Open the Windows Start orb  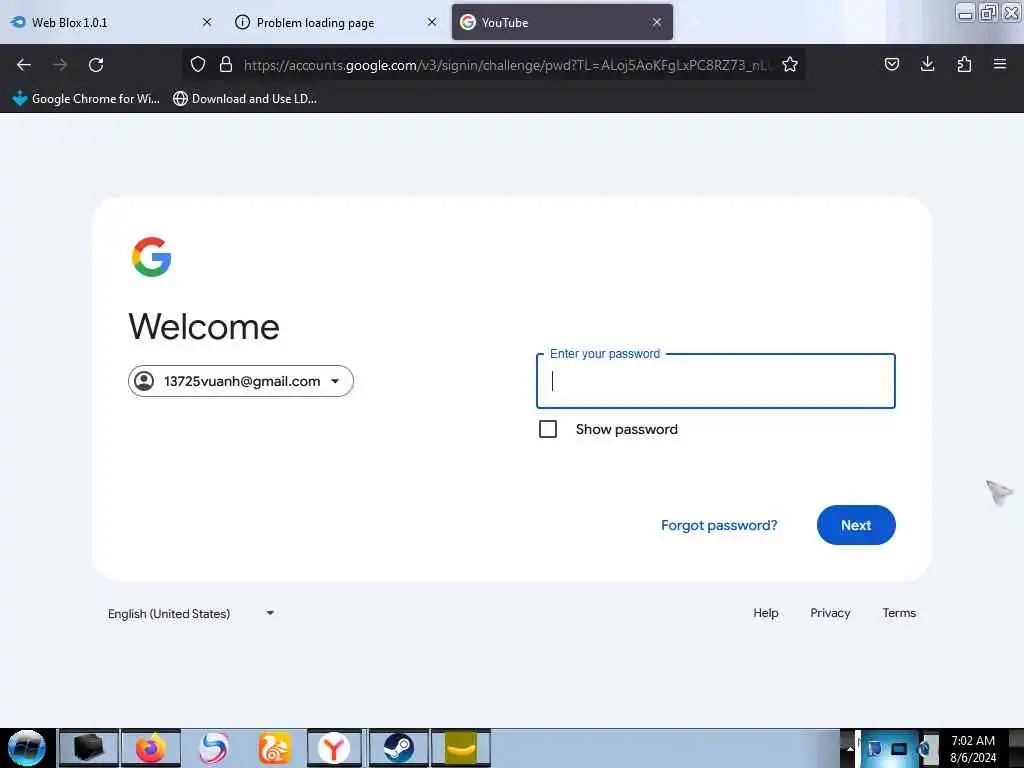[27, 748]
